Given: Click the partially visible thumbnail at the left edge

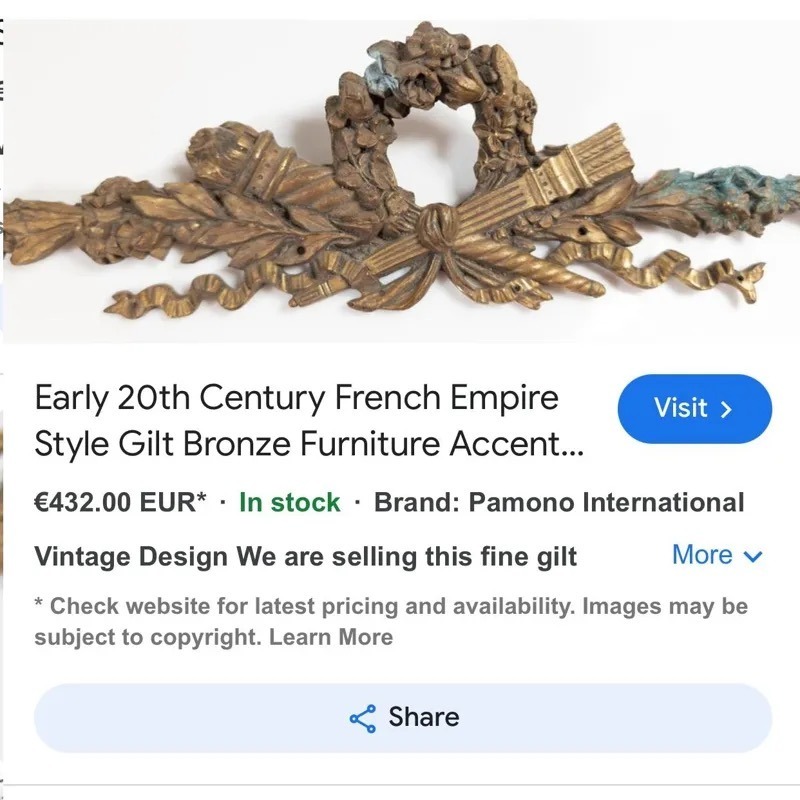Looking at the screenshot, I should point(3,470).
